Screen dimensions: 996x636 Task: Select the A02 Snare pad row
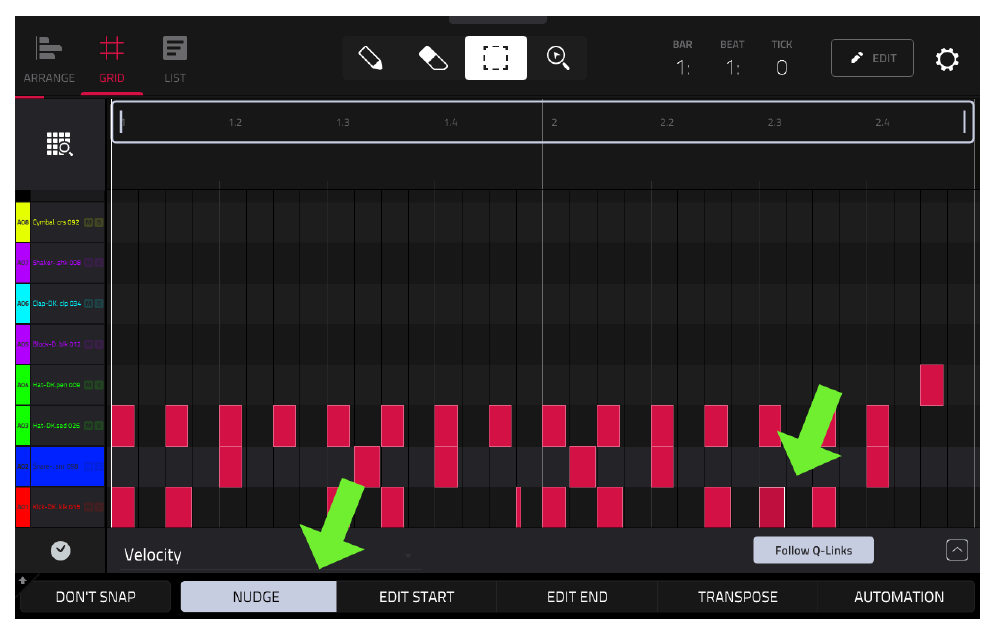pos(60,466)
